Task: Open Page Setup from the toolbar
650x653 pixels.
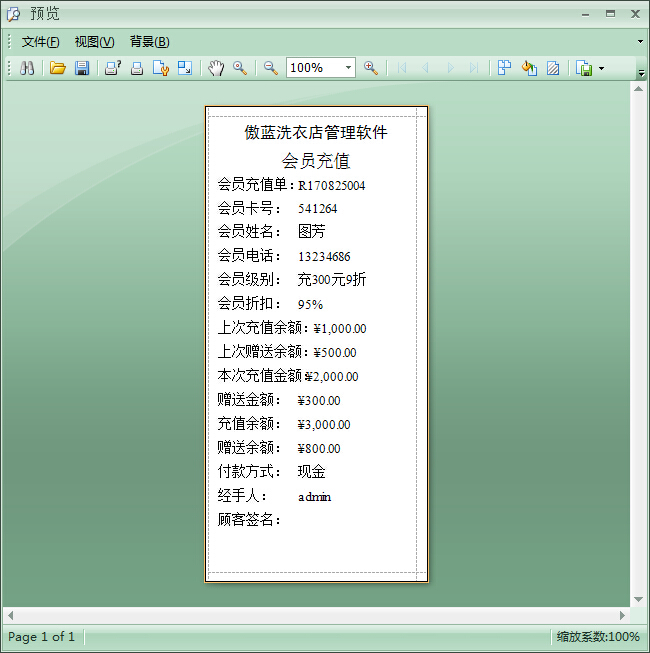Action: (161, 68)
